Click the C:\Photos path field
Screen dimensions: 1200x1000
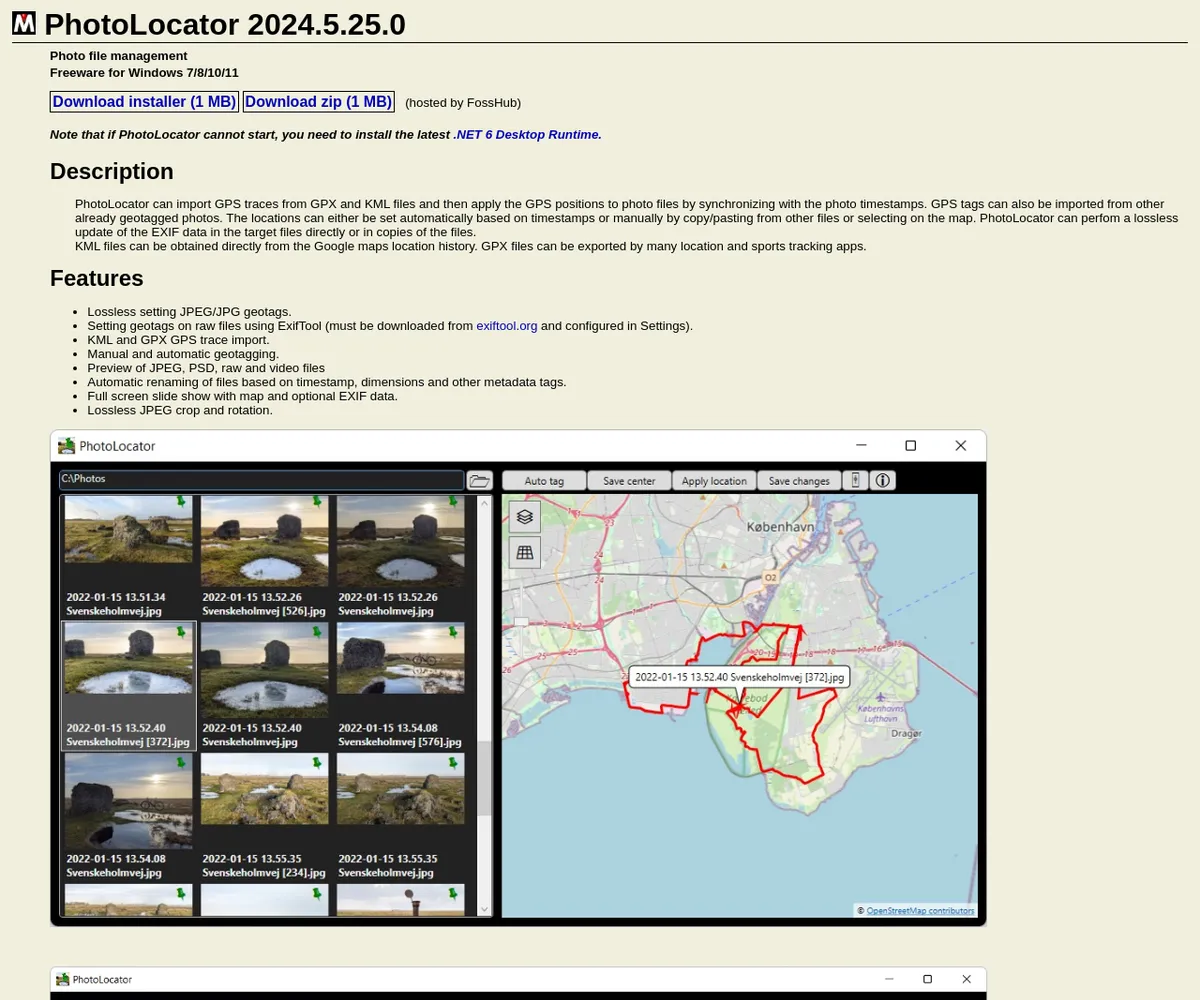[x=260, y=480]
